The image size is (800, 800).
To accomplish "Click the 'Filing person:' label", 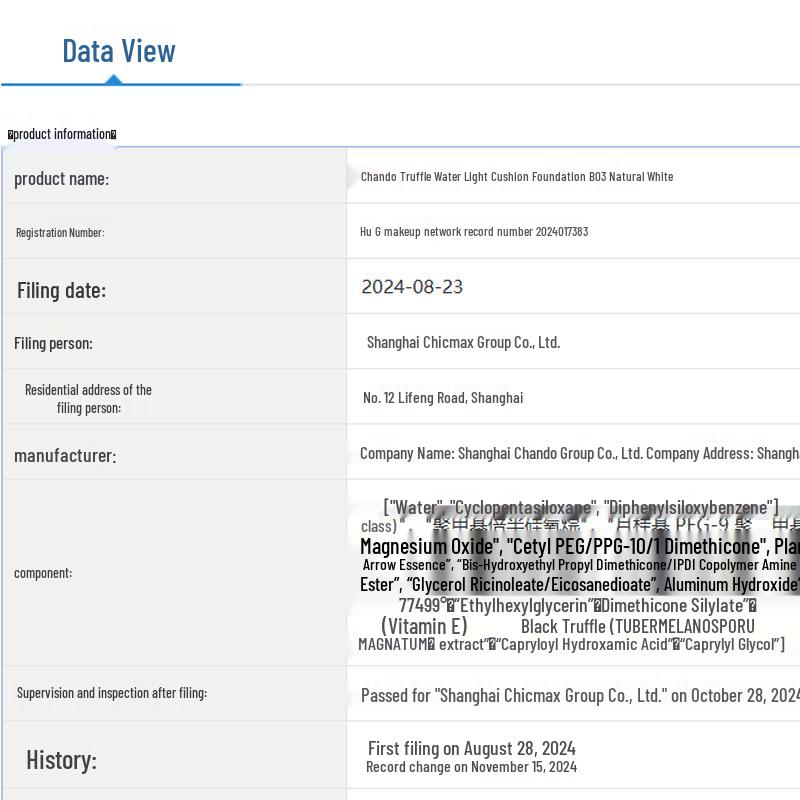I will [x=54, y=343].
